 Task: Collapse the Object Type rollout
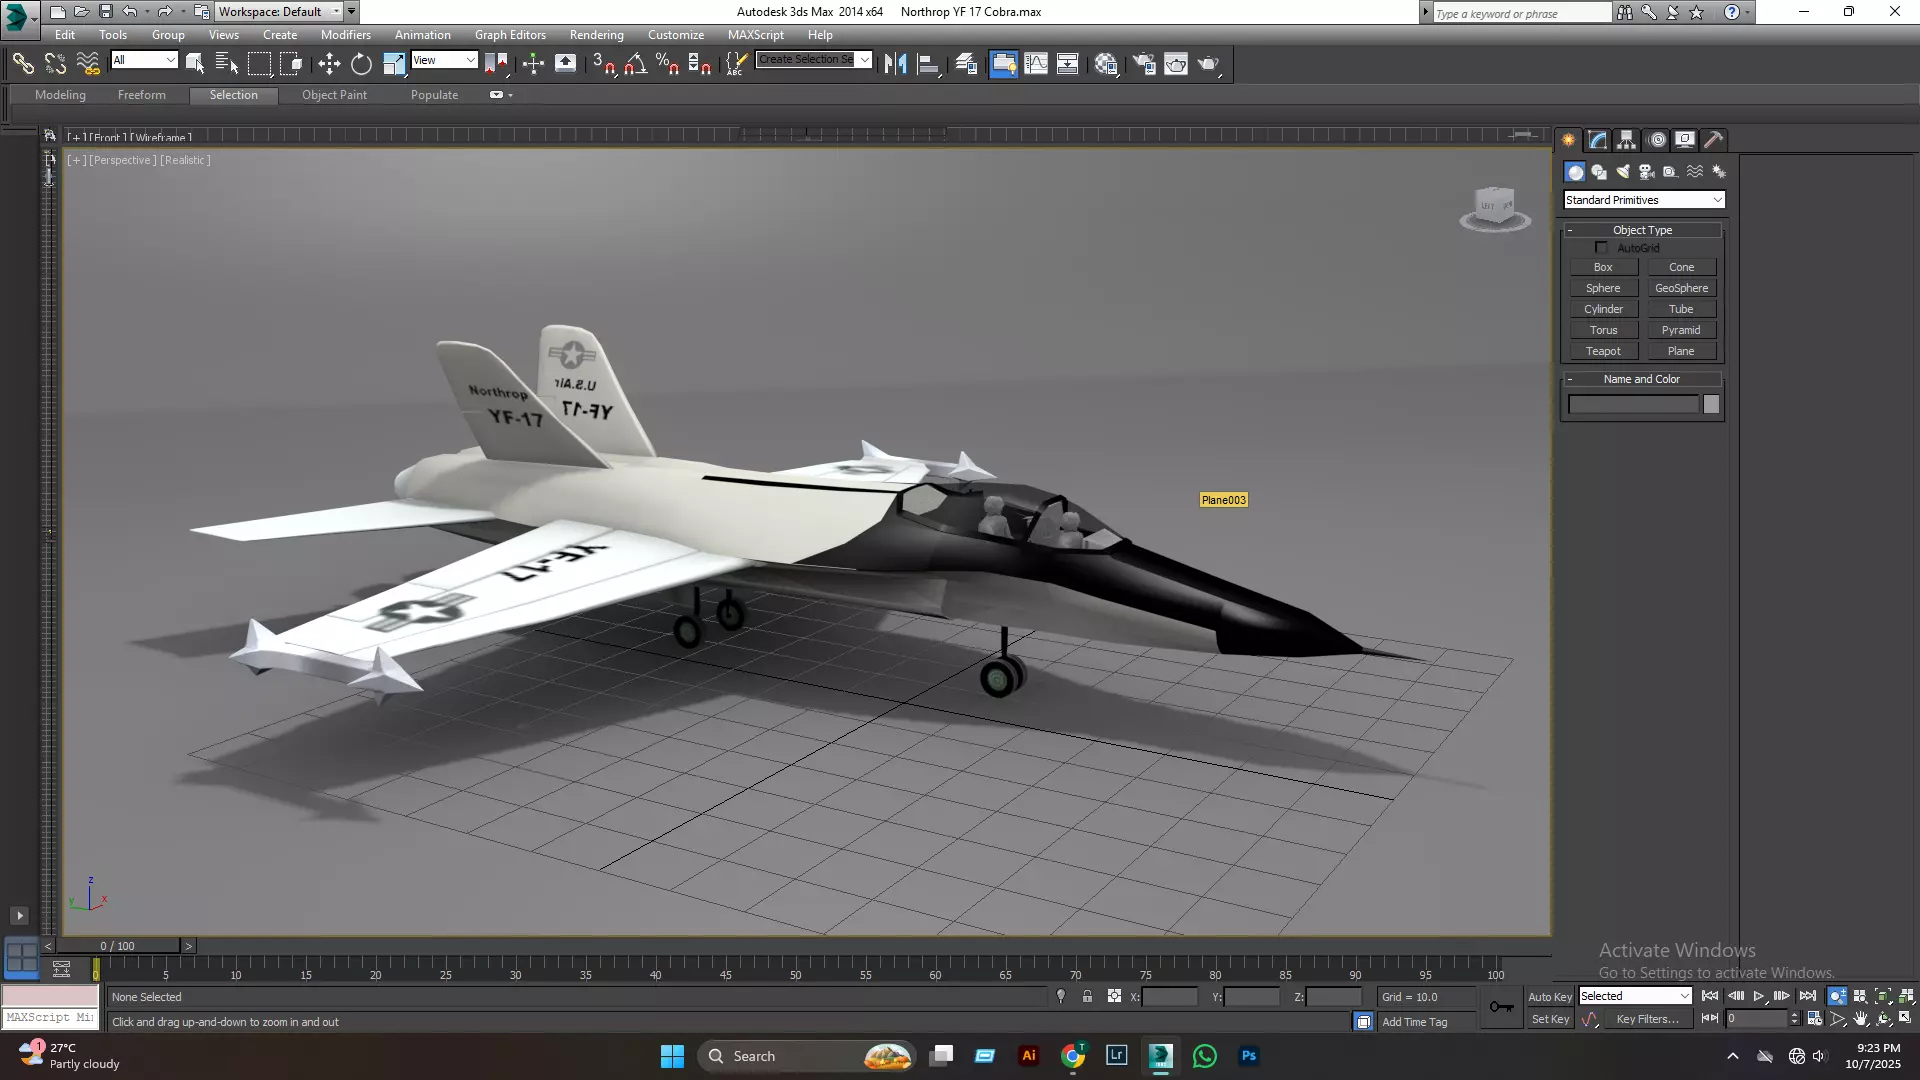pos(1642,230)
